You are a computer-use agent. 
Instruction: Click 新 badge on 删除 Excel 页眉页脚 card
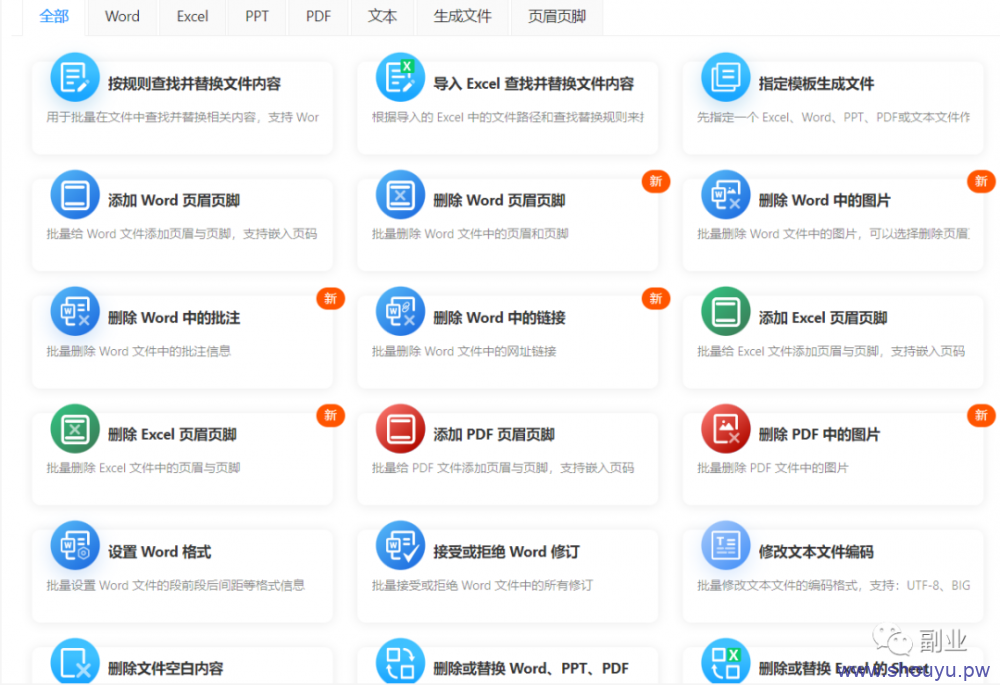(330, 416)
